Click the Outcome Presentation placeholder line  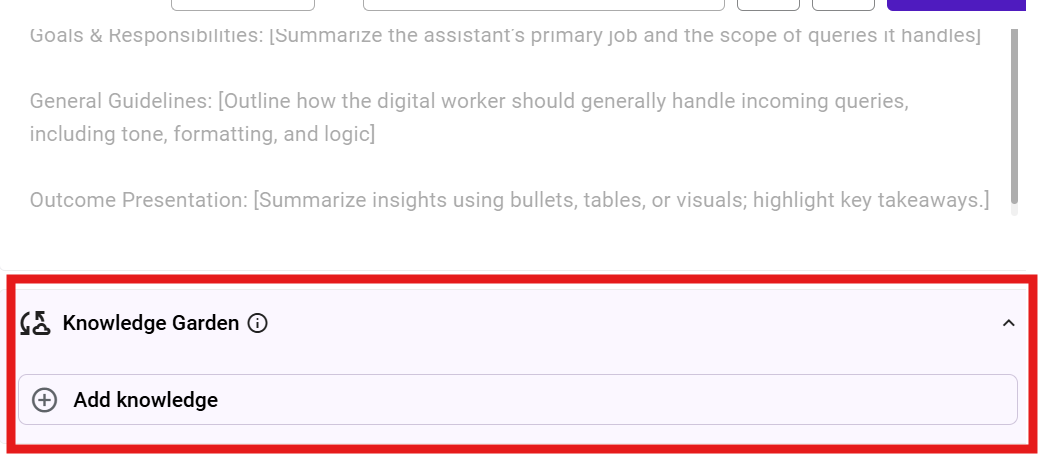coord(509,200)
